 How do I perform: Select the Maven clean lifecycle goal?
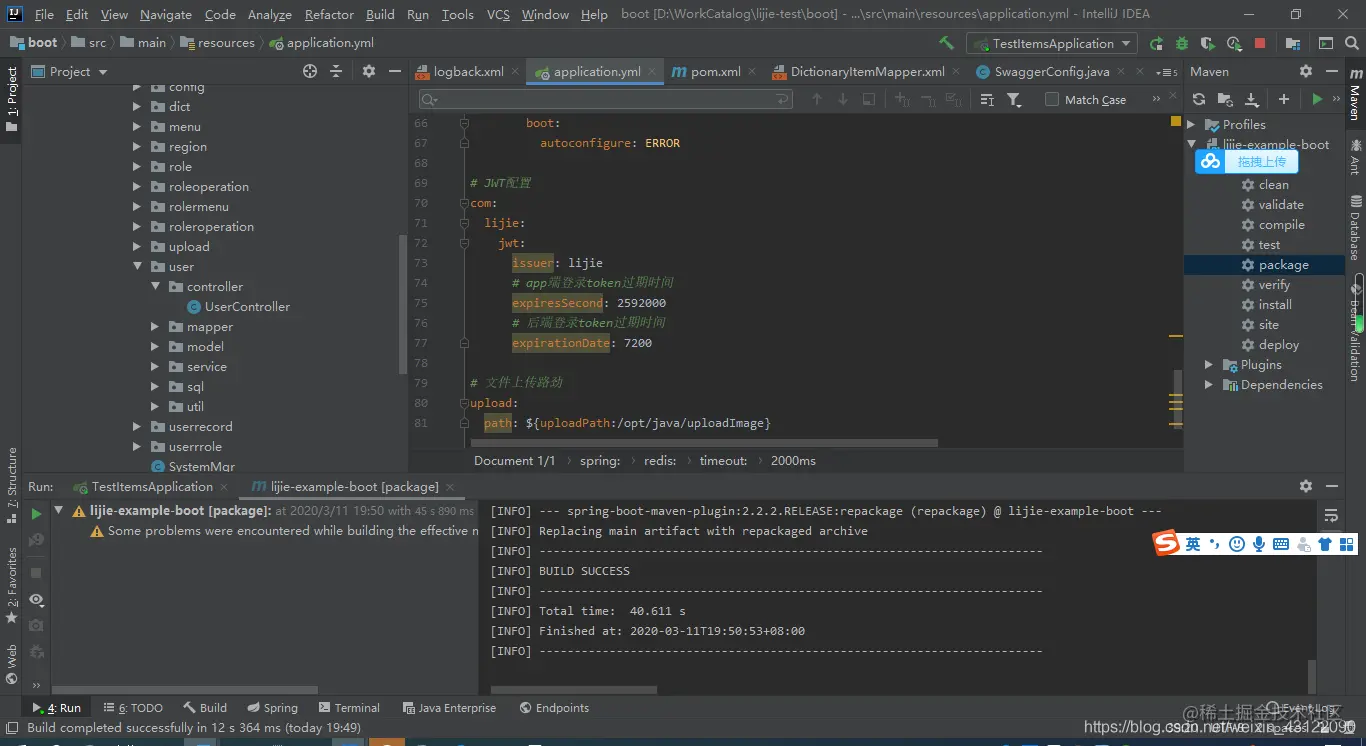(x=1273, y=185)
